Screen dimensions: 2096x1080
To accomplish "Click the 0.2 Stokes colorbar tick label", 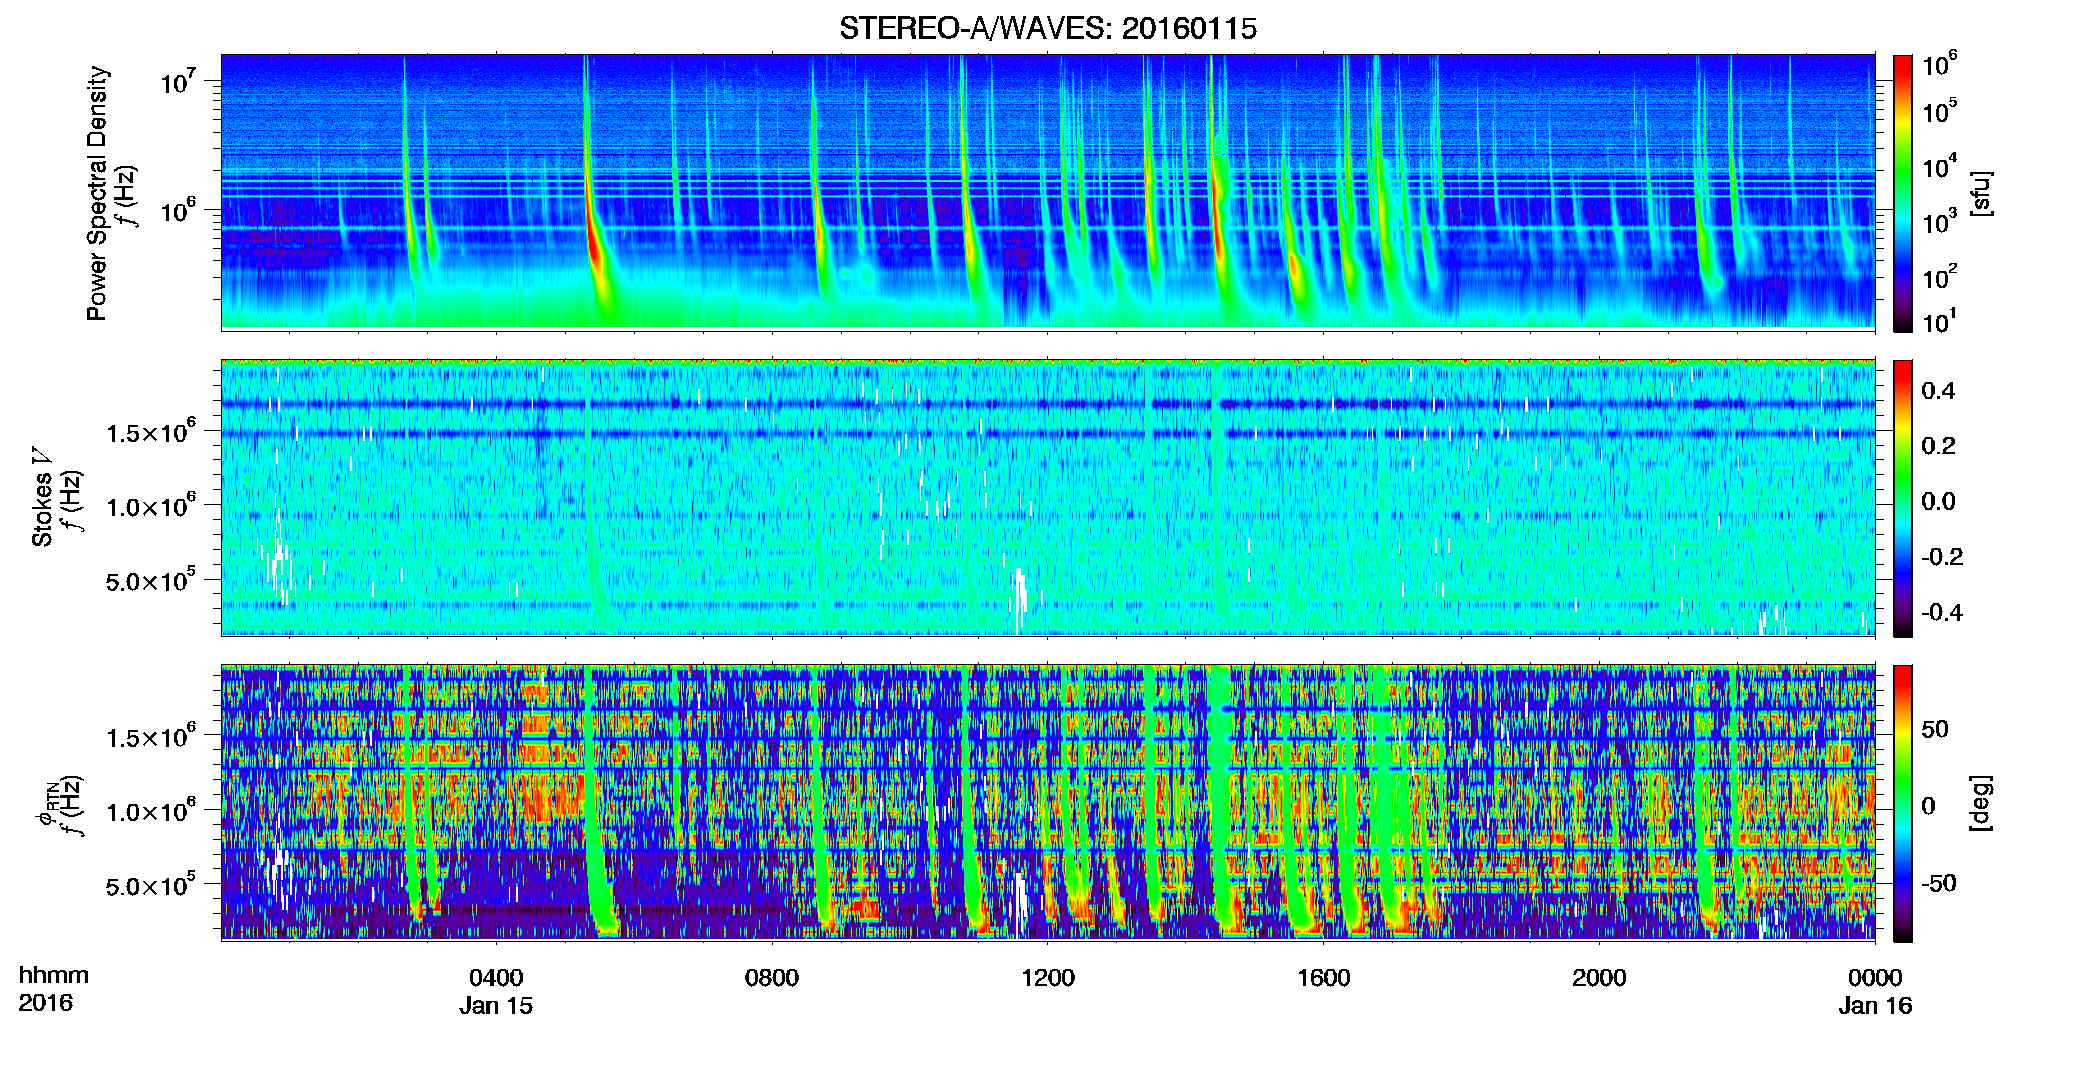I will point(1938,446).
